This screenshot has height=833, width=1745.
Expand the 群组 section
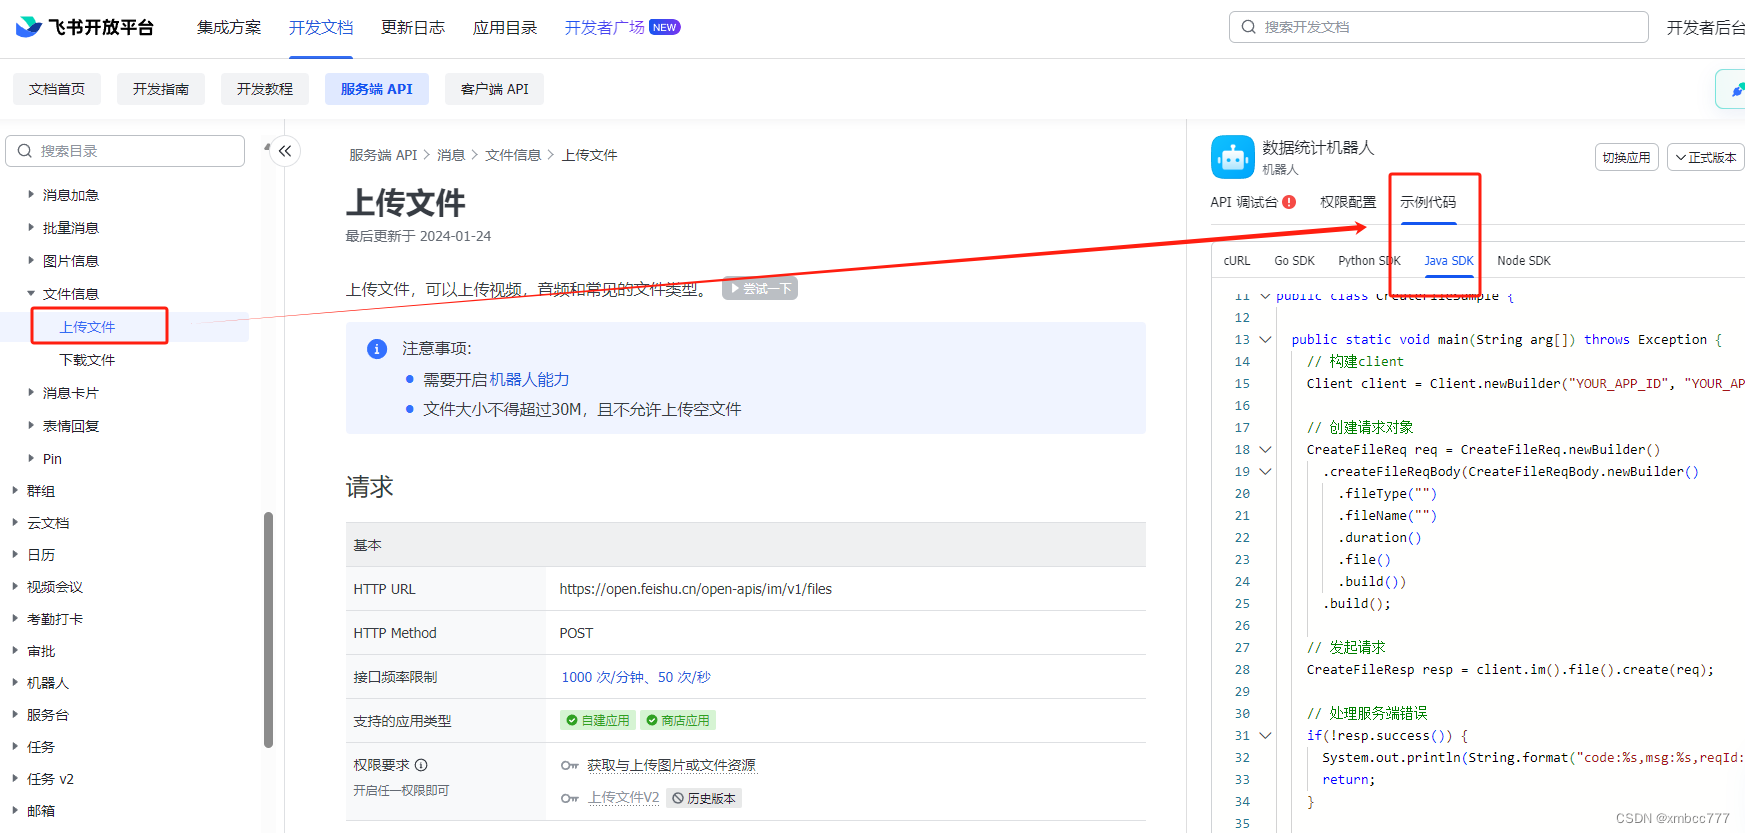(x=15, y=491)
